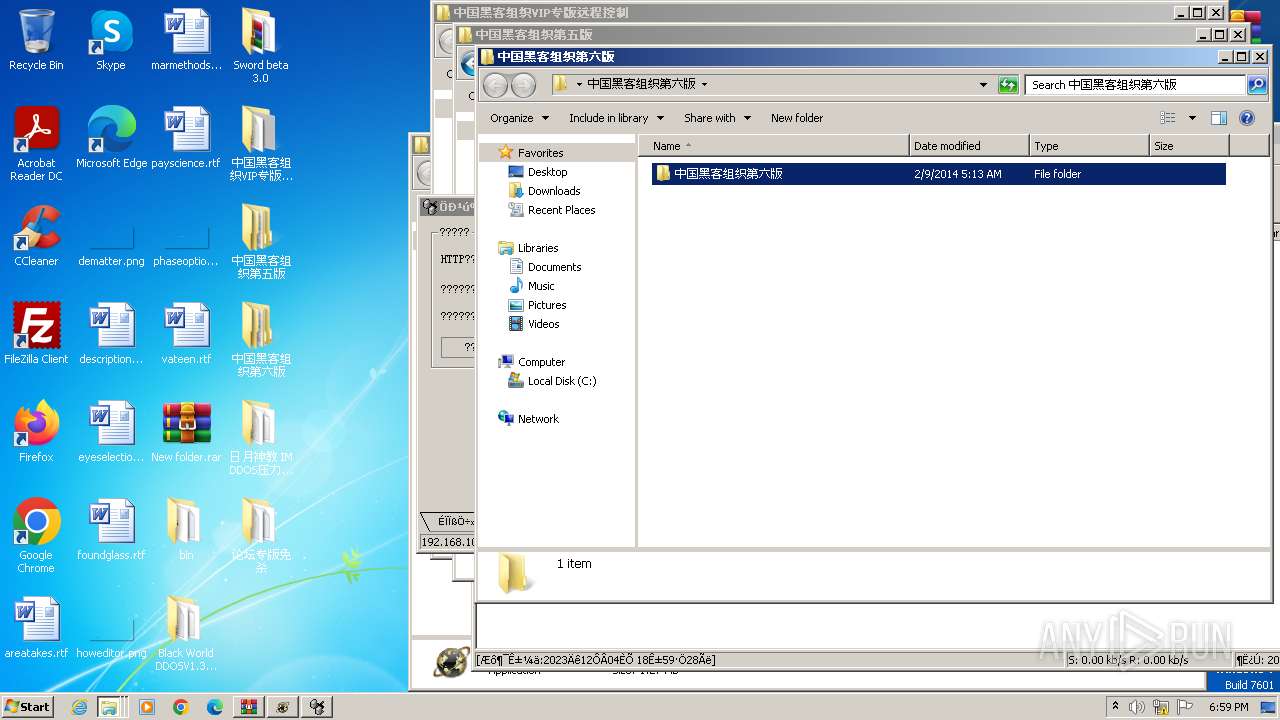Select vateen.rtf document on desktop
The width and height of the screenshot is (1280, 720).
pos(186,334)
